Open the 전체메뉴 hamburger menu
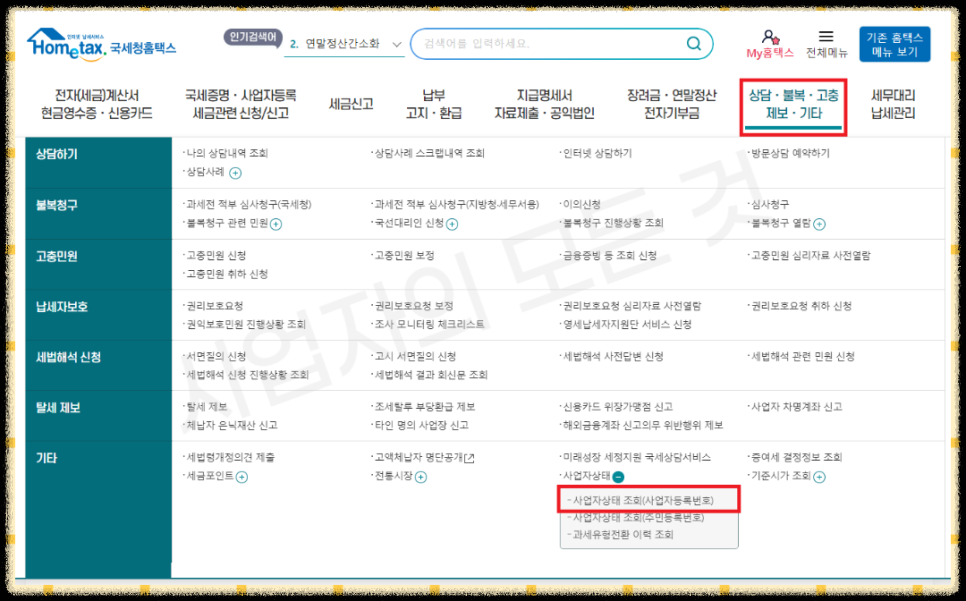This screenshot has width=966, height=601. point(828,42)
